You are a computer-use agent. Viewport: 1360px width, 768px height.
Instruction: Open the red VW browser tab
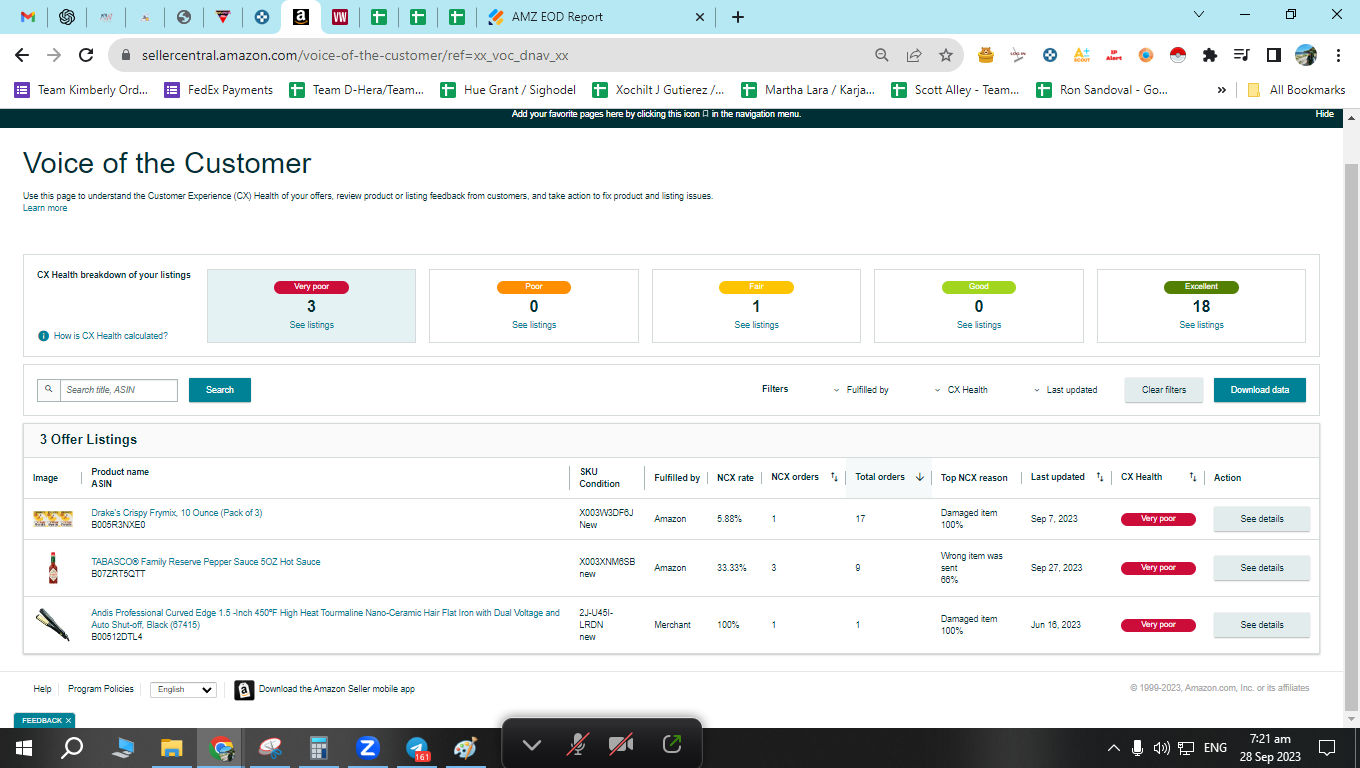(x=340, y=17)
